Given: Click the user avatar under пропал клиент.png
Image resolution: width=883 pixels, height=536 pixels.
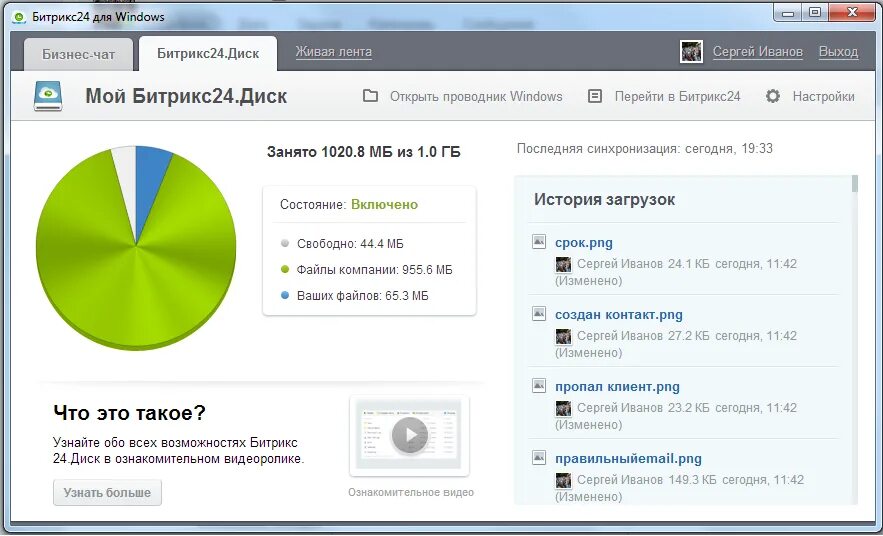Looking at the screenshot, I should pyautogui.click(x=563, y=408).
